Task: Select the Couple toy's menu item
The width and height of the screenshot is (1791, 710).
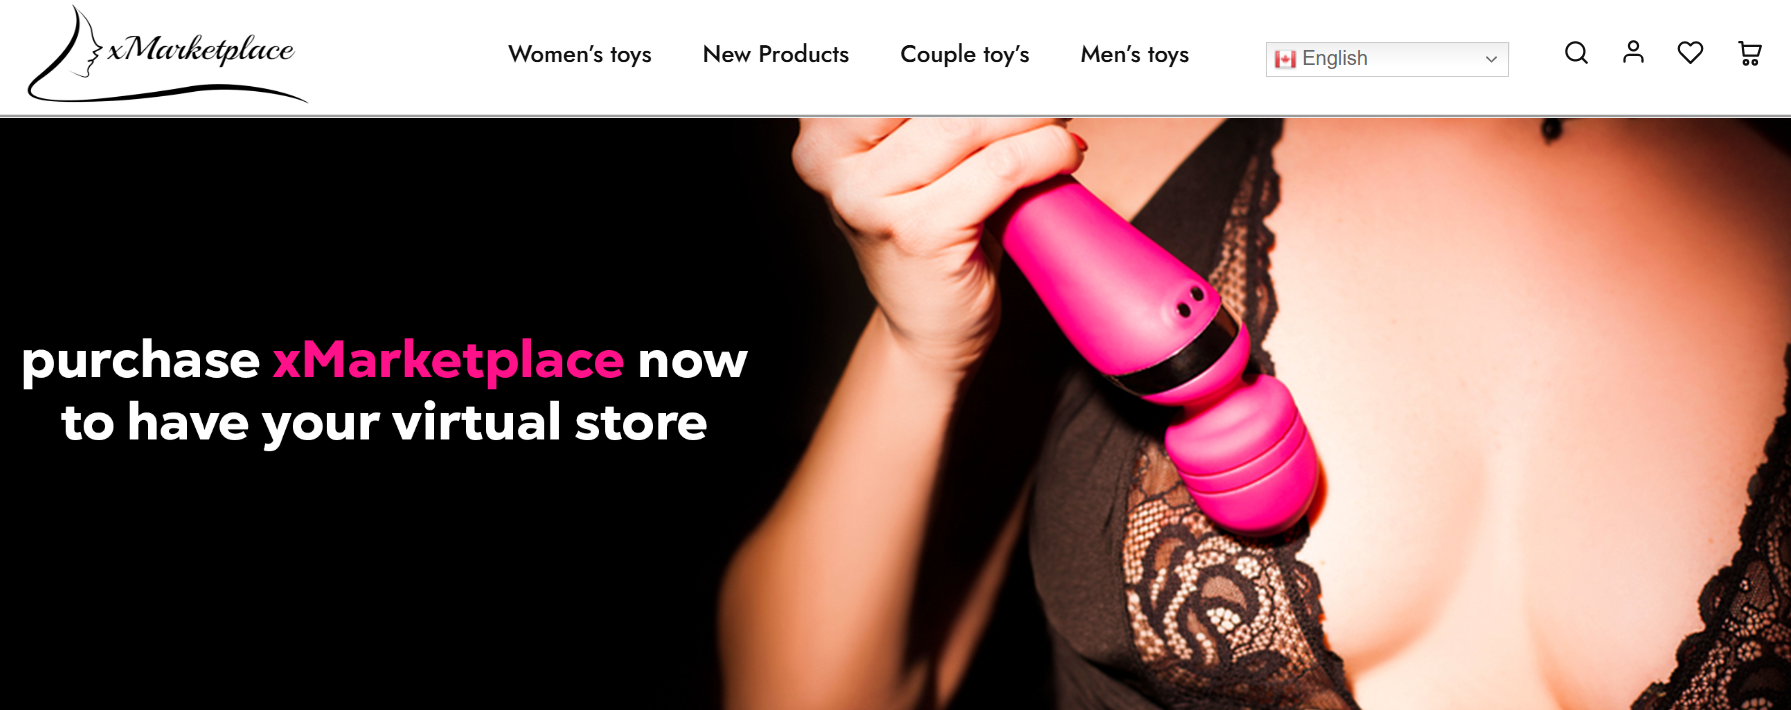Action: pos(965,54)
